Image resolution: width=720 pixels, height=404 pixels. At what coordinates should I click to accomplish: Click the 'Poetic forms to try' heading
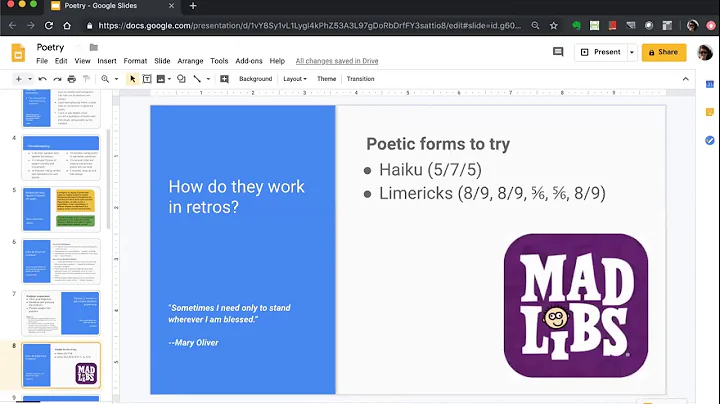(x=438, y=144)
